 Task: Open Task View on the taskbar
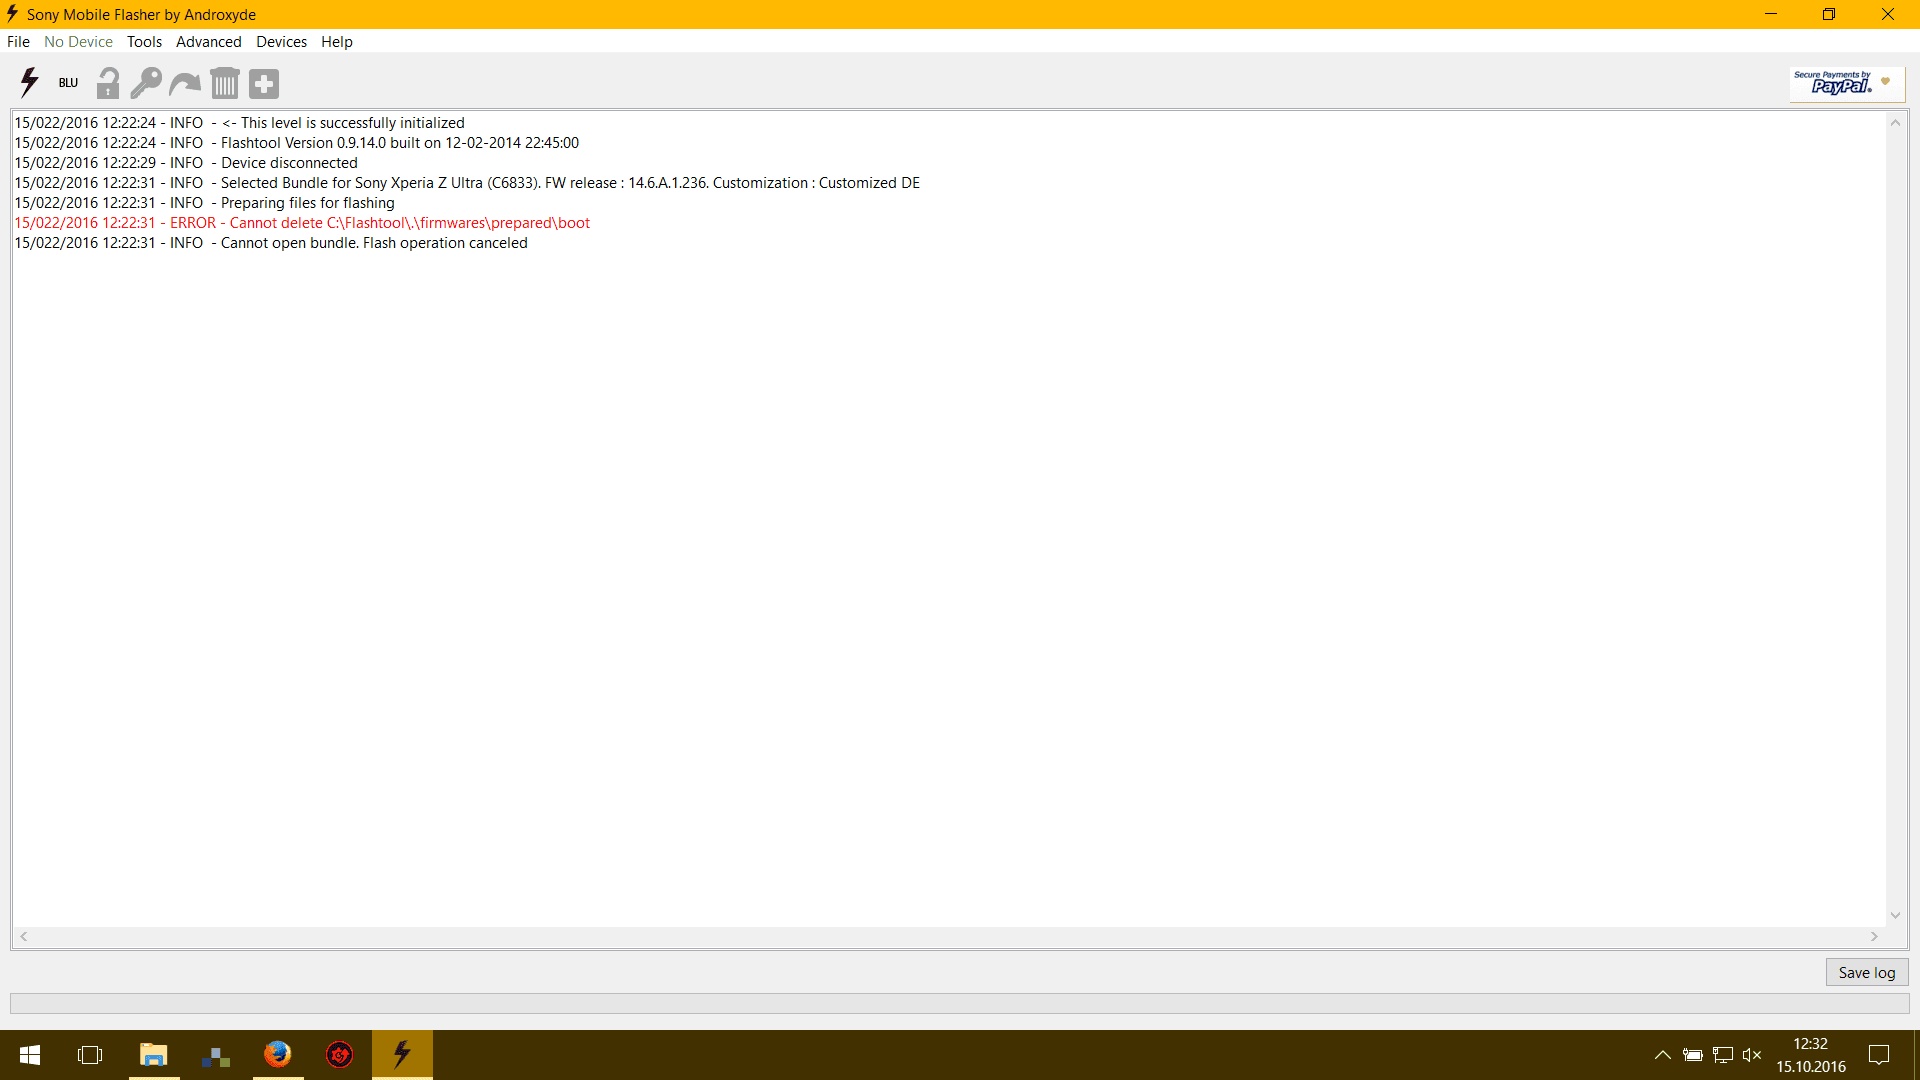(90, 1055)
